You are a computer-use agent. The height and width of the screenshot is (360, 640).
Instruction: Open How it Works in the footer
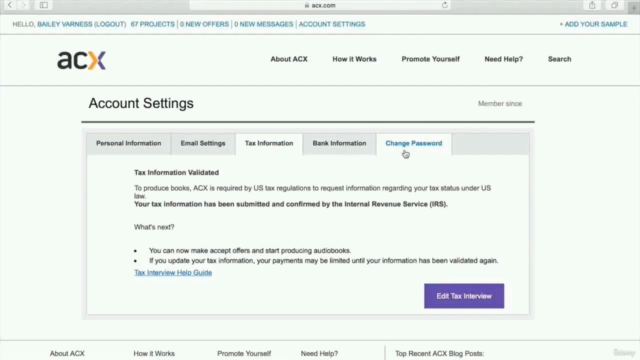(x=154, y=353)
